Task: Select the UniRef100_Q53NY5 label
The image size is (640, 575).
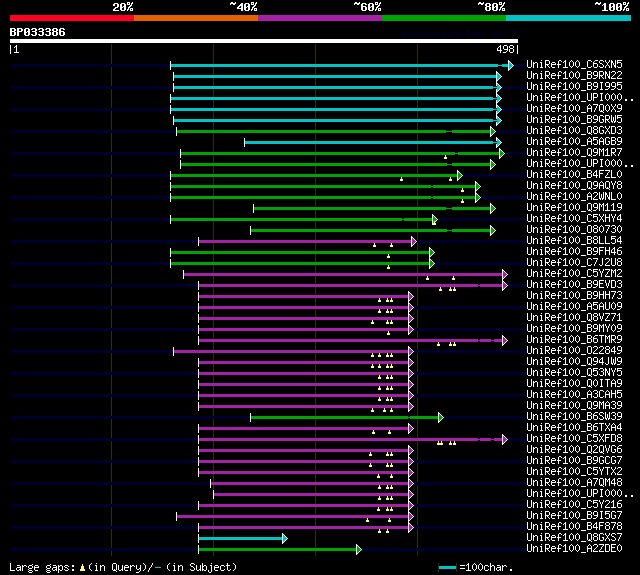Action: point(574,373)
